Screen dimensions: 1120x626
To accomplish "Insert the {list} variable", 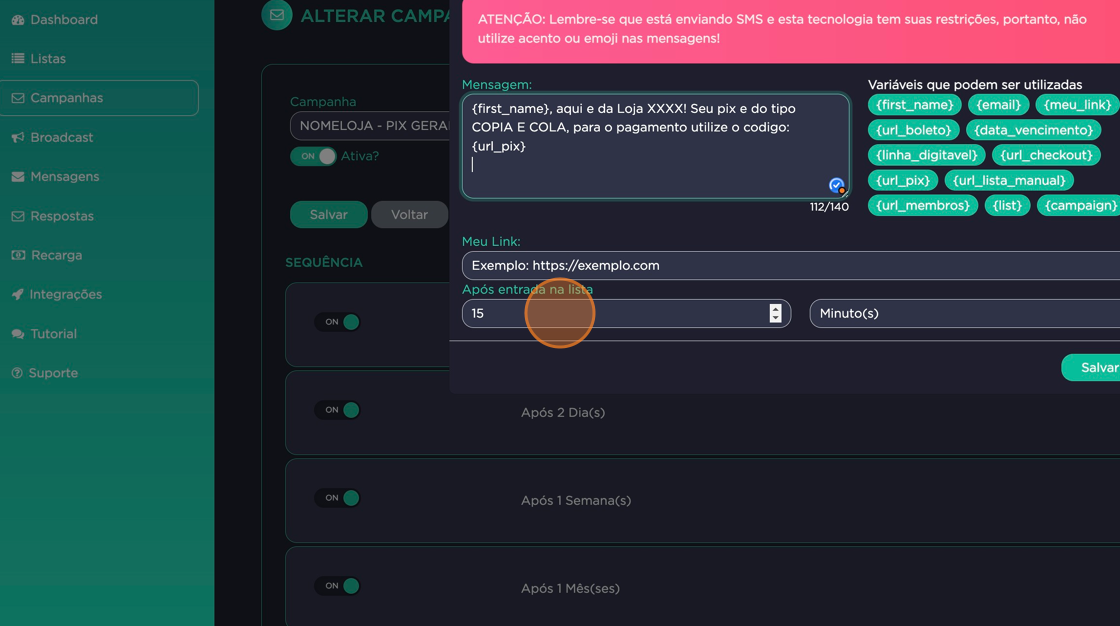I will pyautogui.click(x=1007, y=206).
